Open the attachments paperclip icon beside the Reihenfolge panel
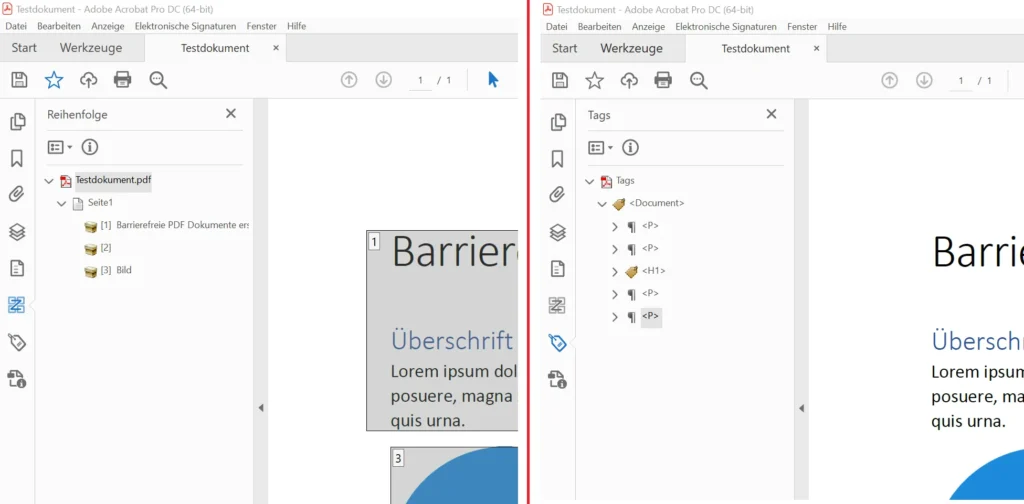 point(17,195)
